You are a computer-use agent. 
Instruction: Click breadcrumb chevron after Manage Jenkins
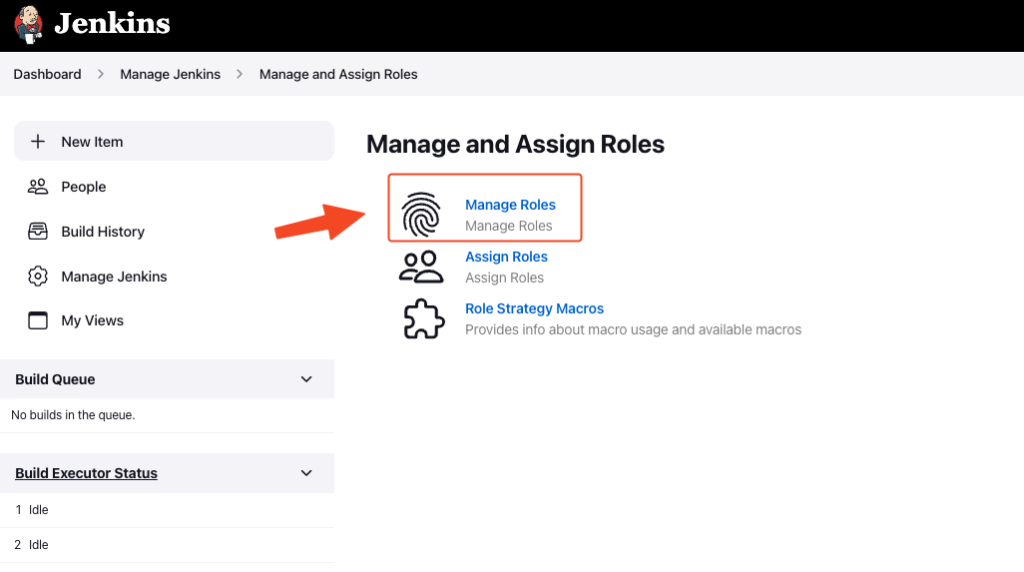[x=240, y=74]
